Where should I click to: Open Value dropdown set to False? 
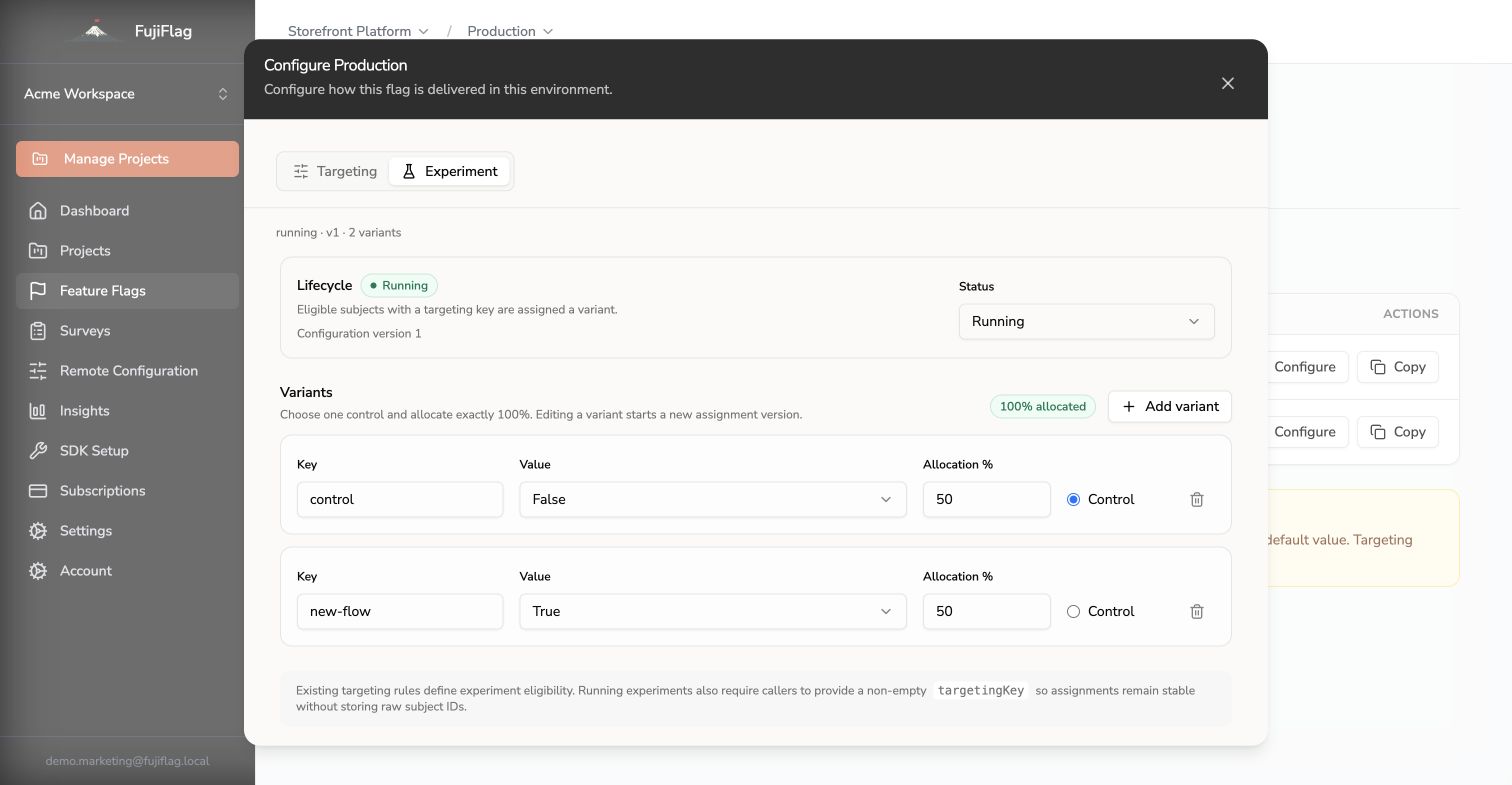[712, 499]
